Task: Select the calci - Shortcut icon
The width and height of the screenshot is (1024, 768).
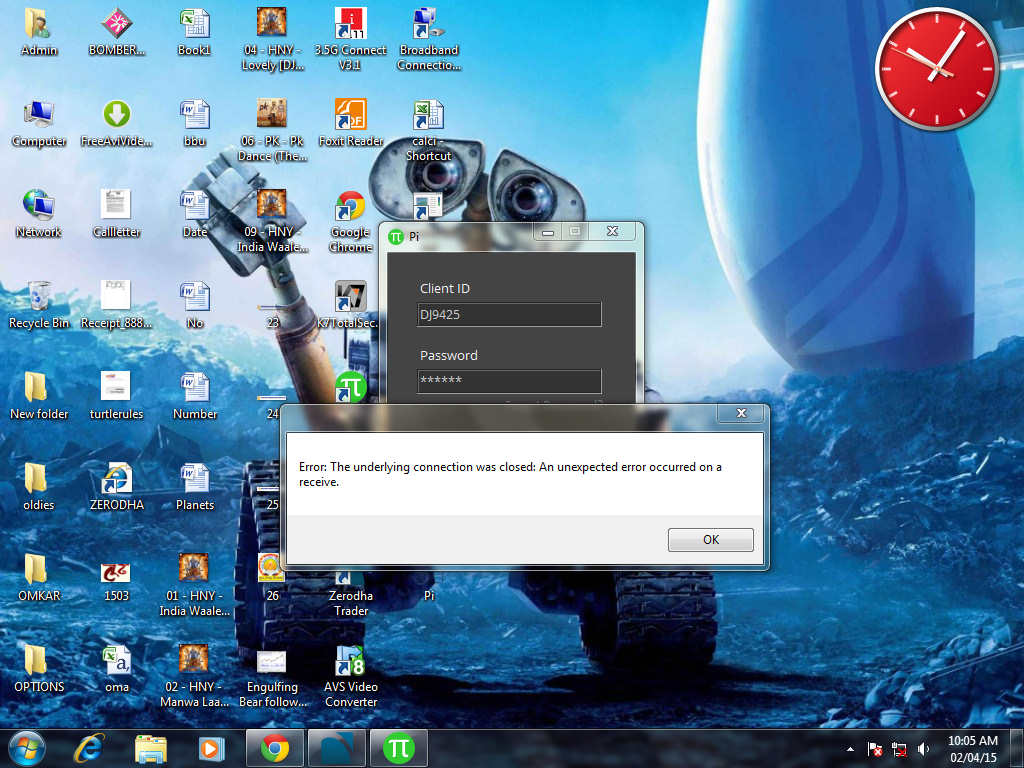Action: click(x=429, y=130)
